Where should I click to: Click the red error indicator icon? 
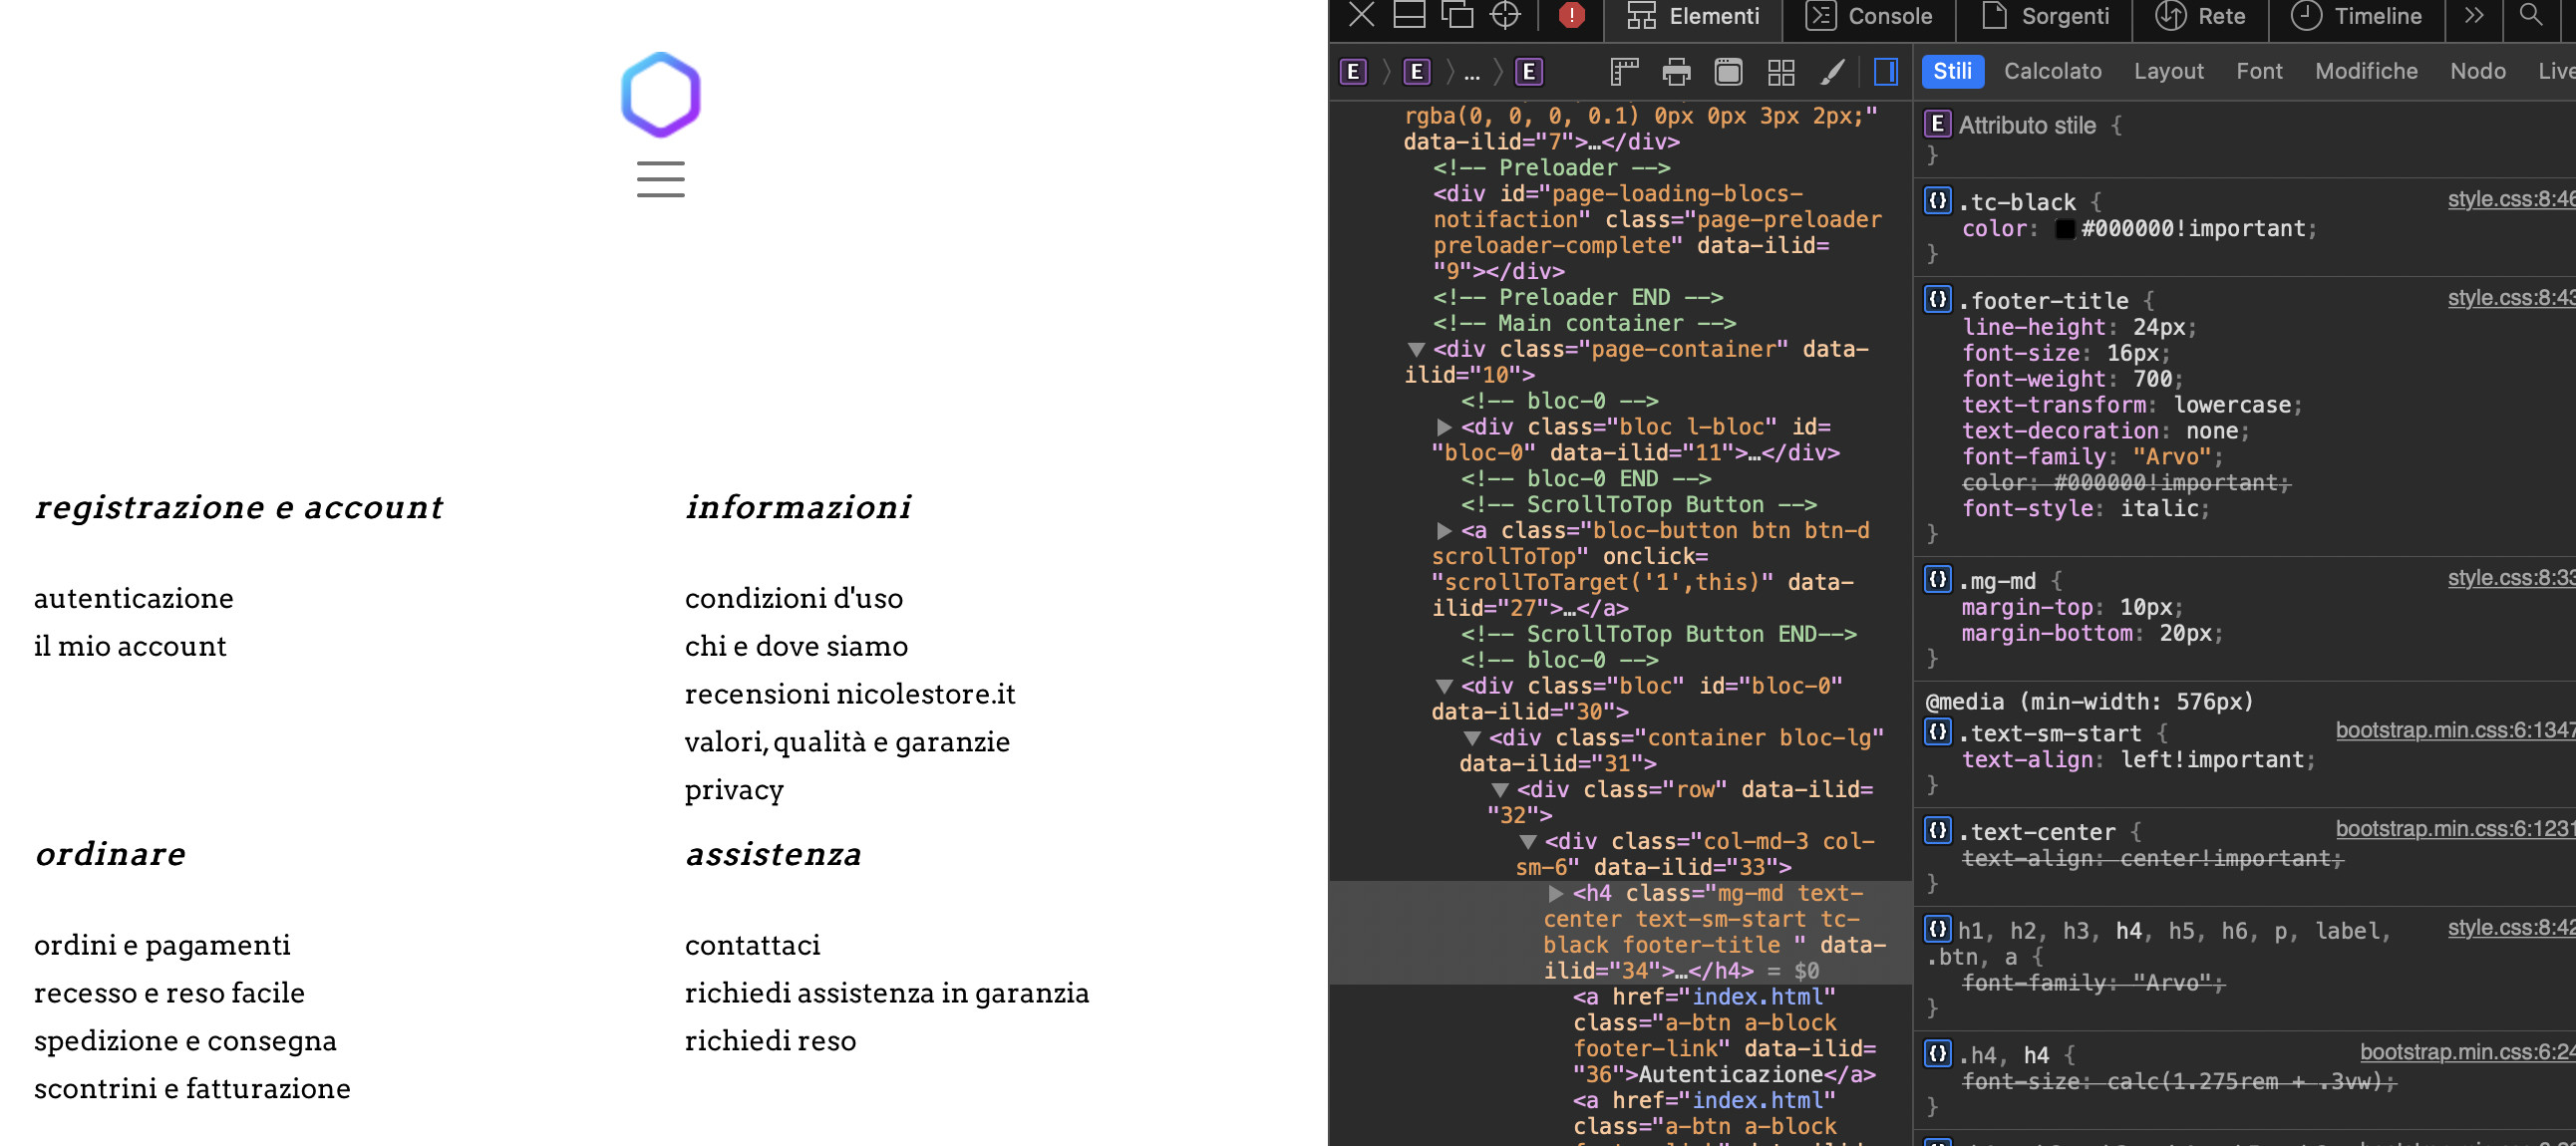tap(1571, 15)
